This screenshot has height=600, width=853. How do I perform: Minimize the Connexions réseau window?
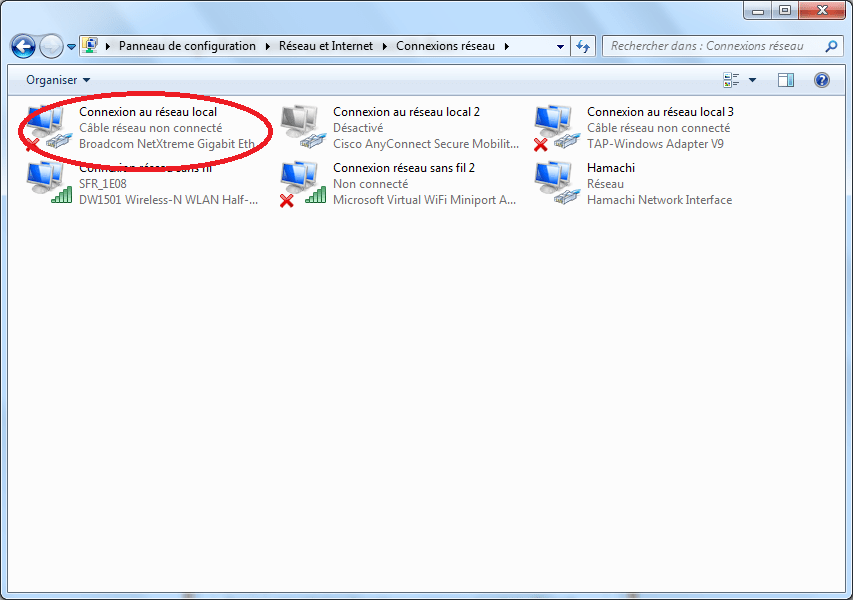pos(758,10)
